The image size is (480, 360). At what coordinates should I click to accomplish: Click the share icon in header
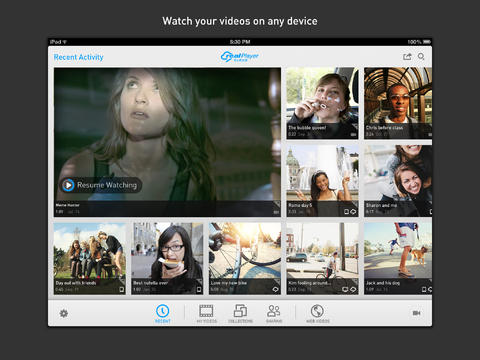pos(407,57)
